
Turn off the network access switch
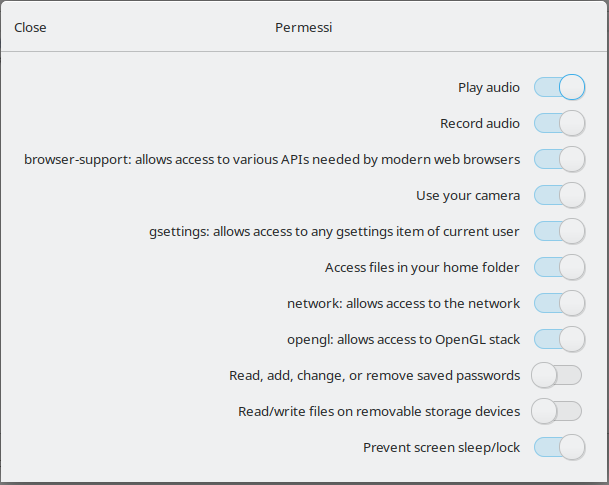(559, 304)
